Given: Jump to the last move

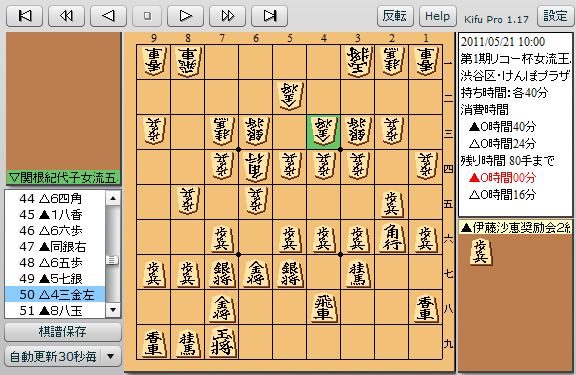Looking at the screenshot, I should (x=269, y=16).
